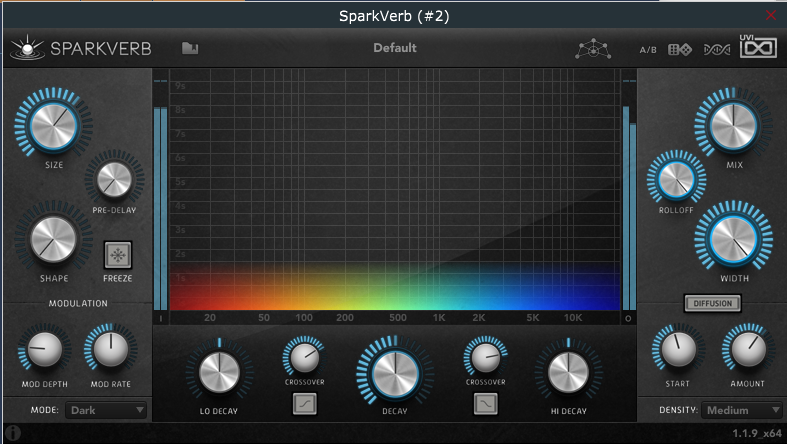Viewport: 787px width, 444px height.
Task: Open the Preset Voyager network icon
Action: coord(593,49)
